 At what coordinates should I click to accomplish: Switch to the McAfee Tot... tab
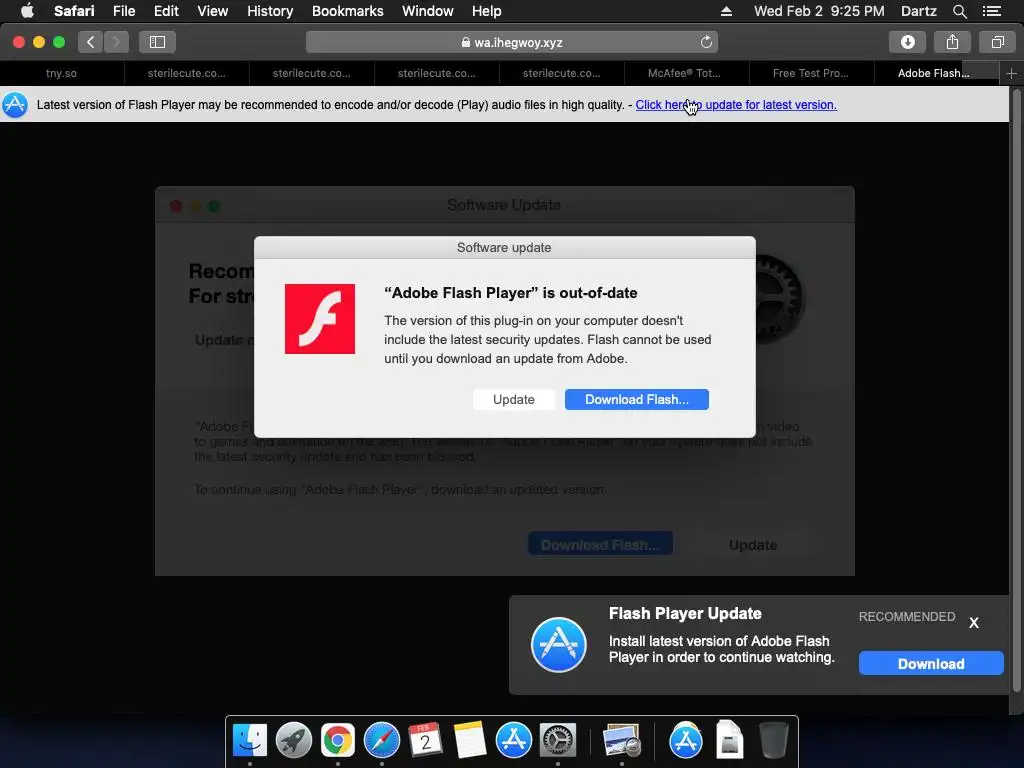tap(684, 73)
